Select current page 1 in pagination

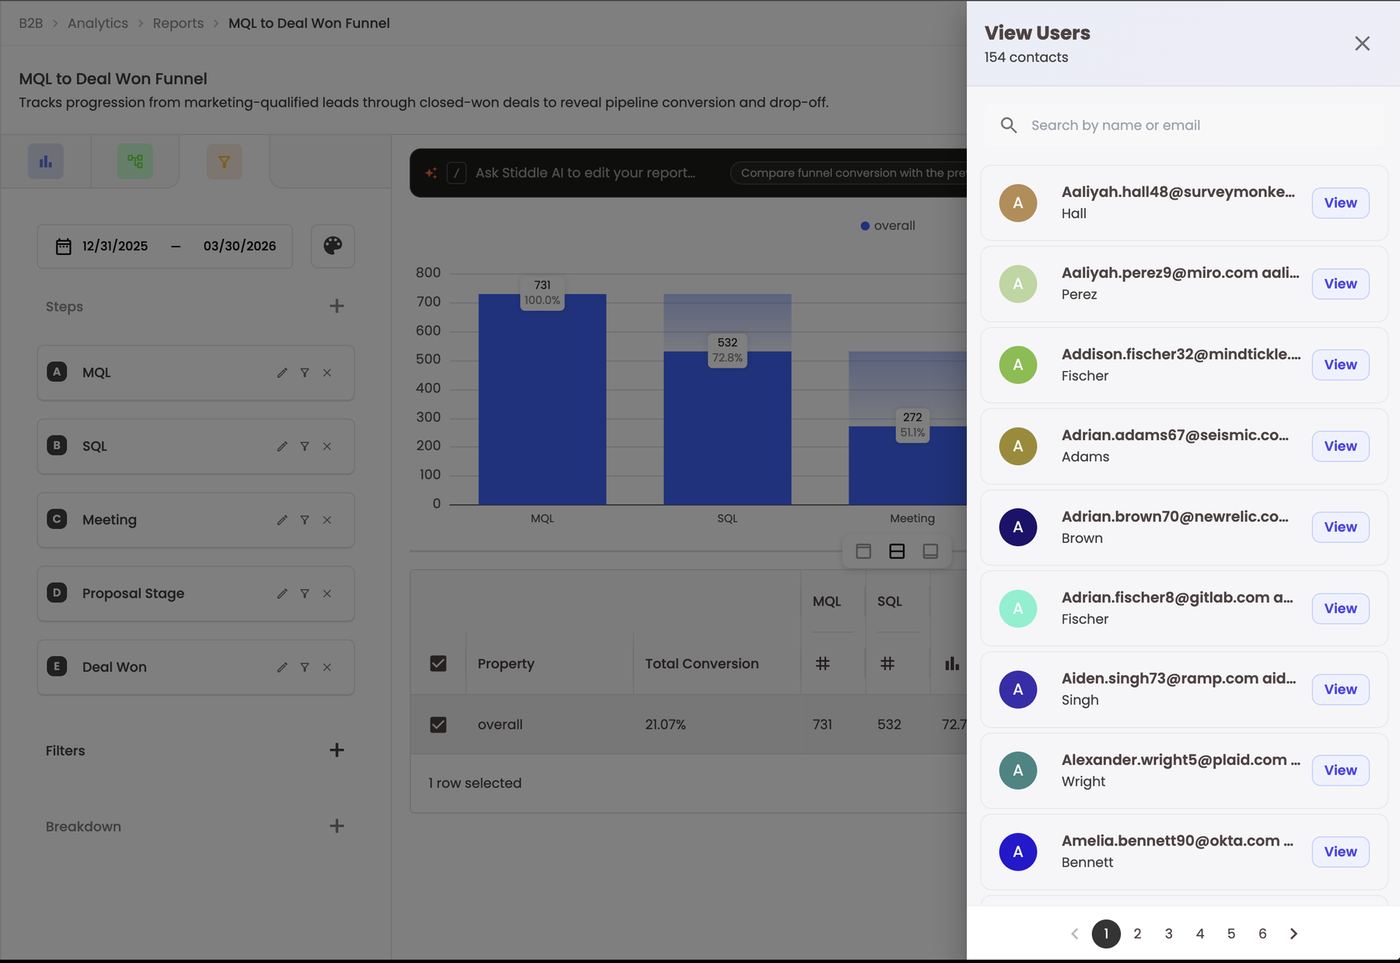coord(1106,934)
